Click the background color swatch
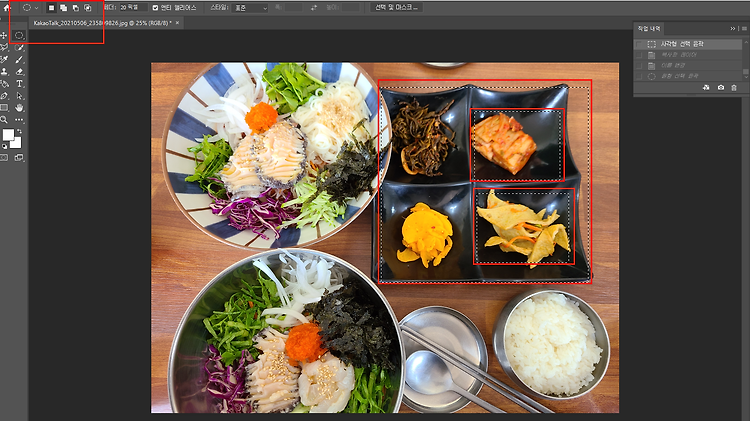The height and width of the screenshot is (421, 750). pyautogui.click(x=17, y=144)
